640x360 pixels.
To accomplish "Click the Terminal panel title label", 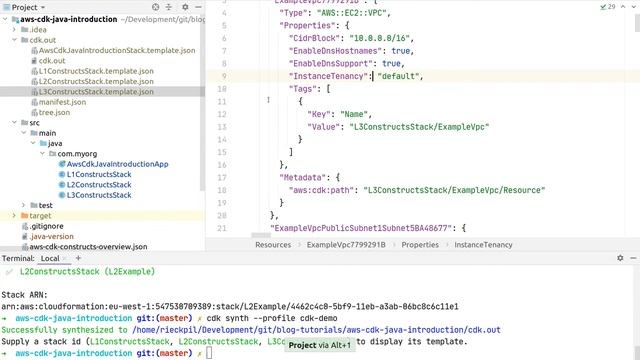I will [18, 258].
